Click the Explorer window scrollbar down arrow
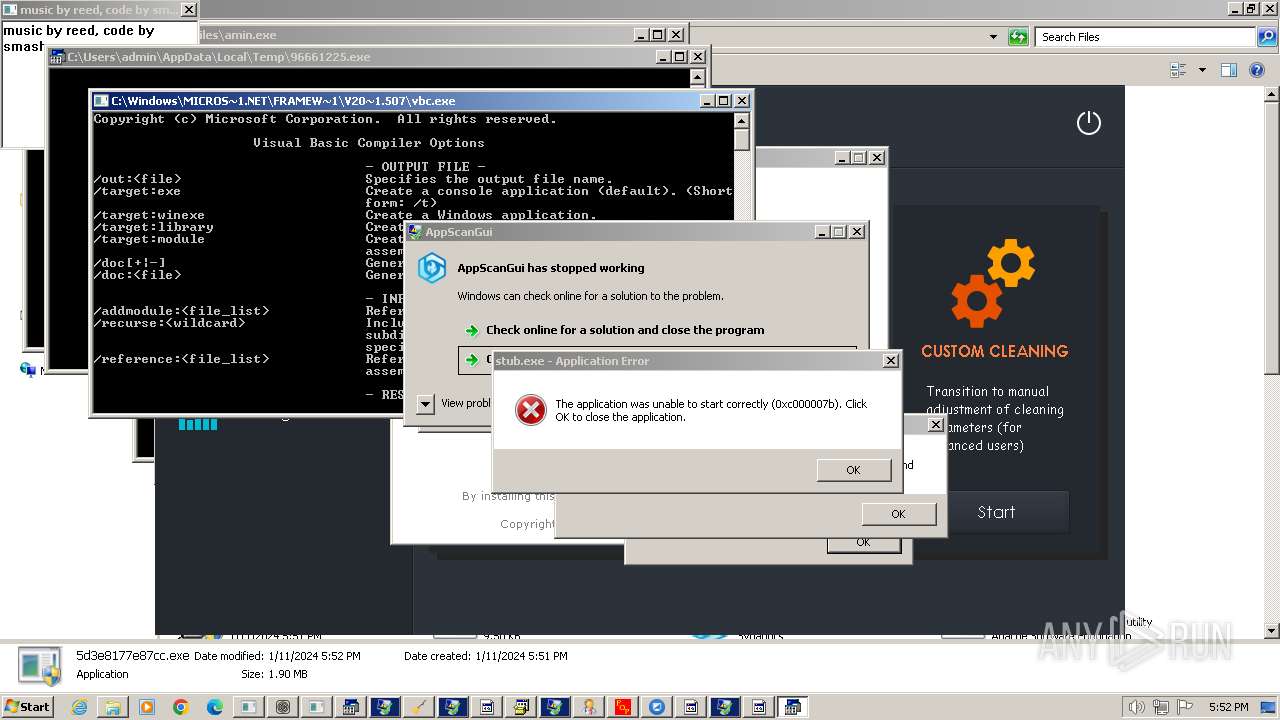Screen dimensions: 1280x720 (1272, 631)
